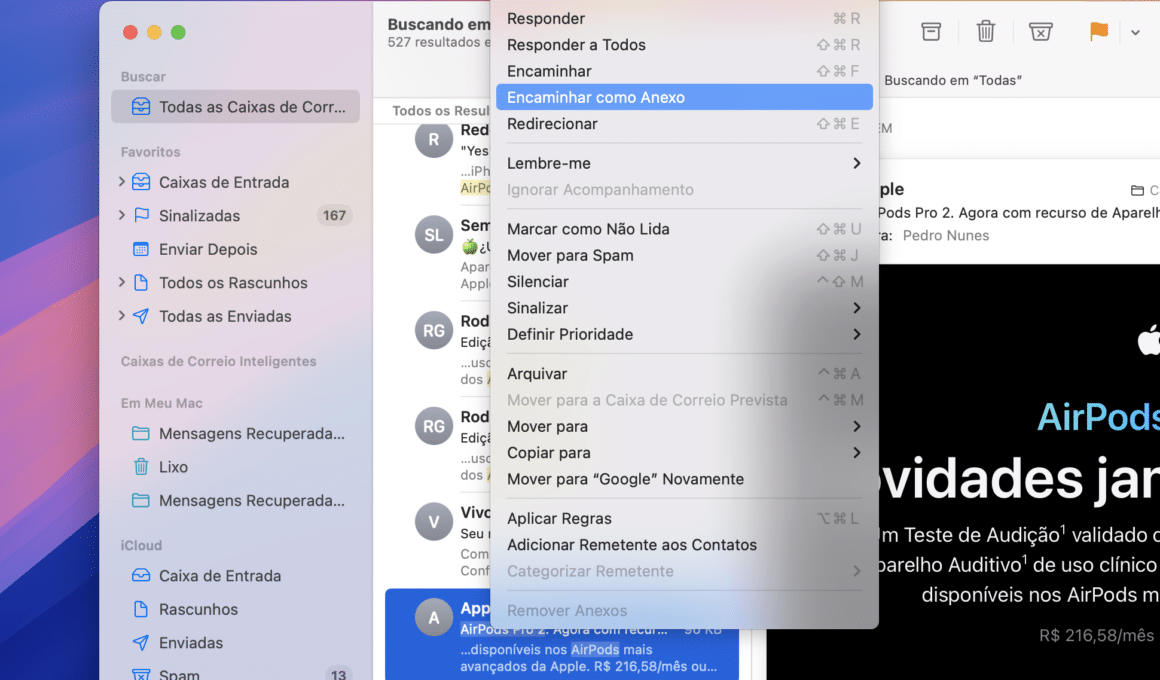Select Todas as Caixas de Correio mailbox
Viewport: 1160px width, 680px height.
click(x=235, y=107)
